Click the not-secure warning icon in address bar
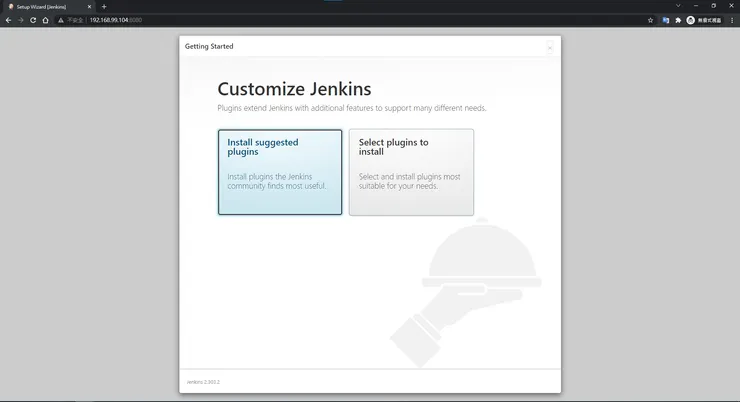Image resolution: width=740 pixels, height=402 pixels. click(x=61, y=20)
